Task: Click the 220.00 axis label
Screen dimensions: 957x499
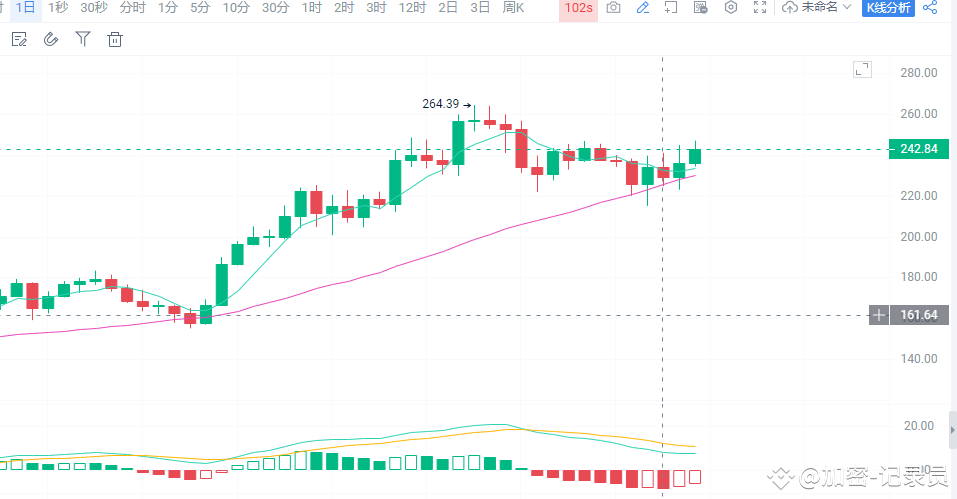Action: 919,196
